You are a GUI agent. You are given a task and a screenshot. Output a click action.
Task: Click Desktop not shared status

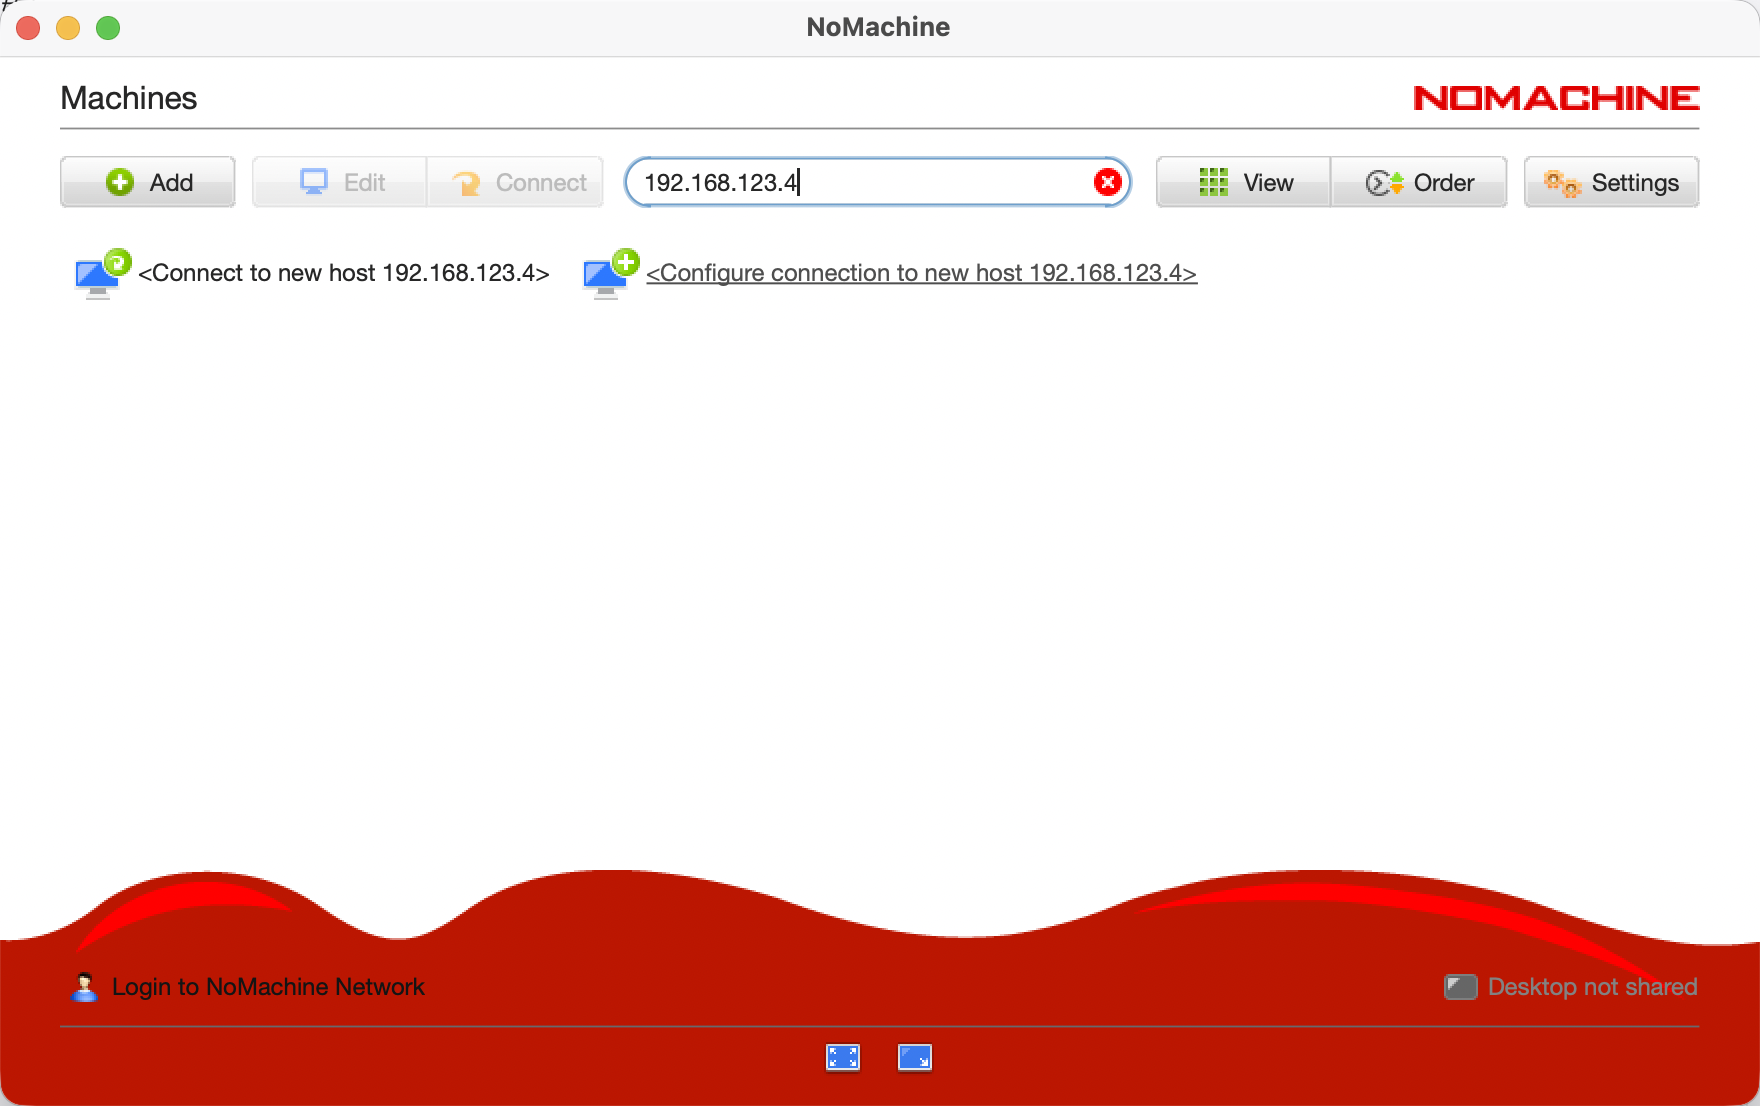1592,987
